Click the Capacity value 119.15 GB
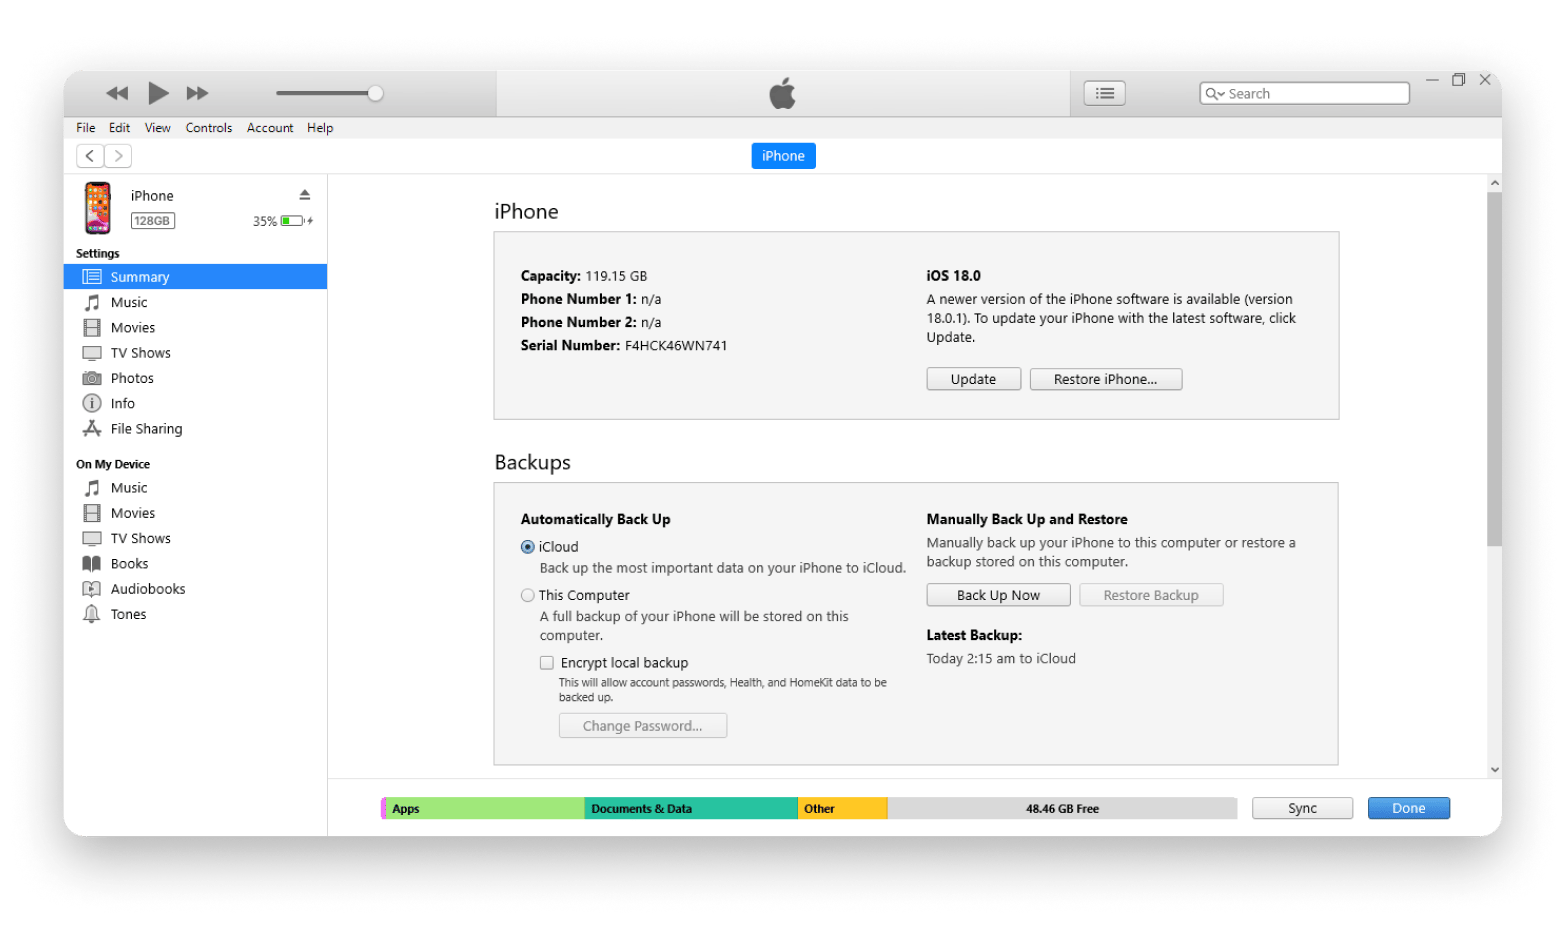1560x930 pixels. coord(616,276)
